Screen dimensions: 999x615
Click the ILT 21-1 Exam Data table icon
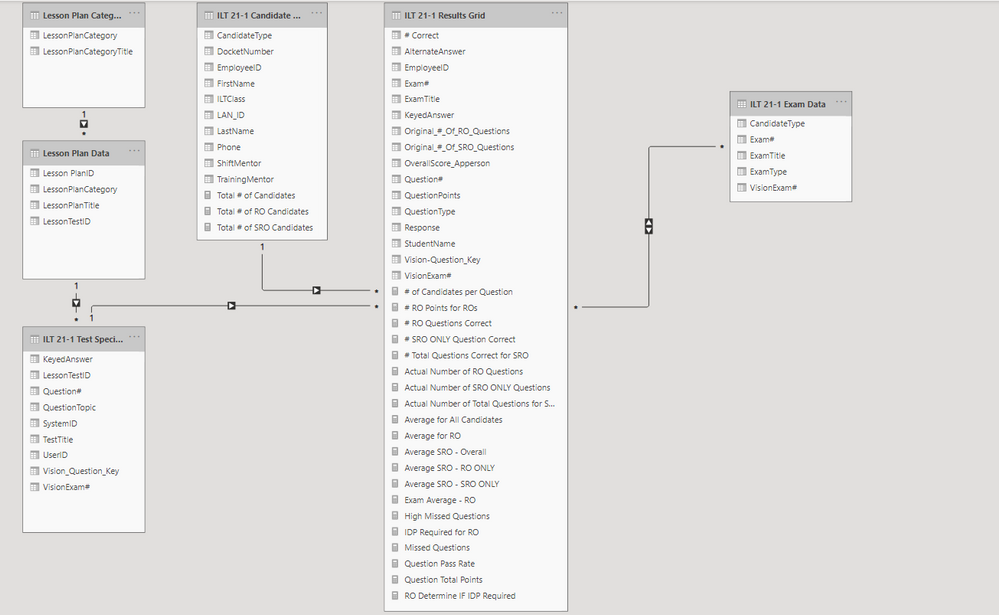[x=742, y=104]
